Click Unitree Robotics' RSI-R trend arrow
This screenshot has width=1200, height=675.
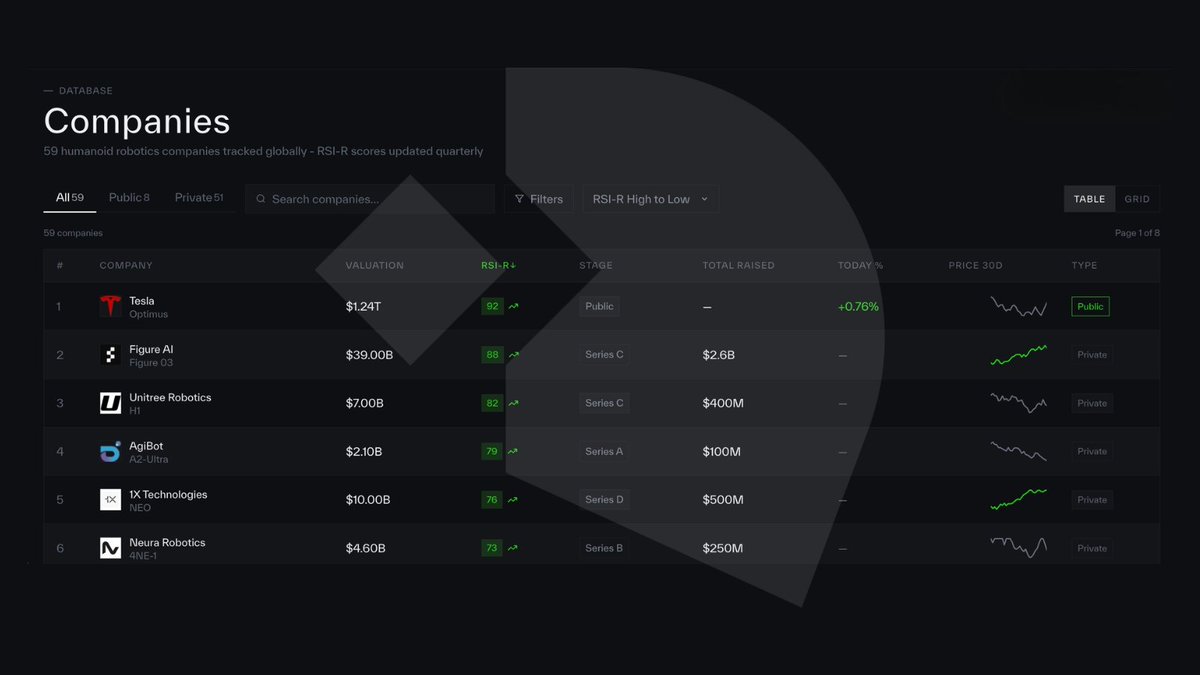pos(513,403)
